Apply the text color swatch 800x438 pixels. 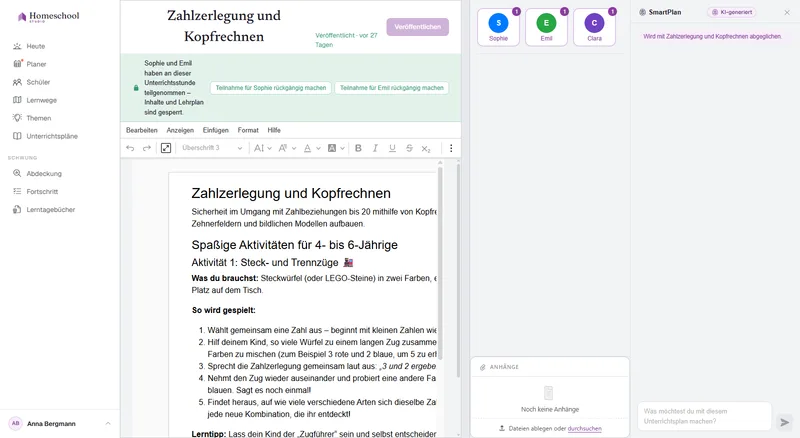tap(307, 148)
